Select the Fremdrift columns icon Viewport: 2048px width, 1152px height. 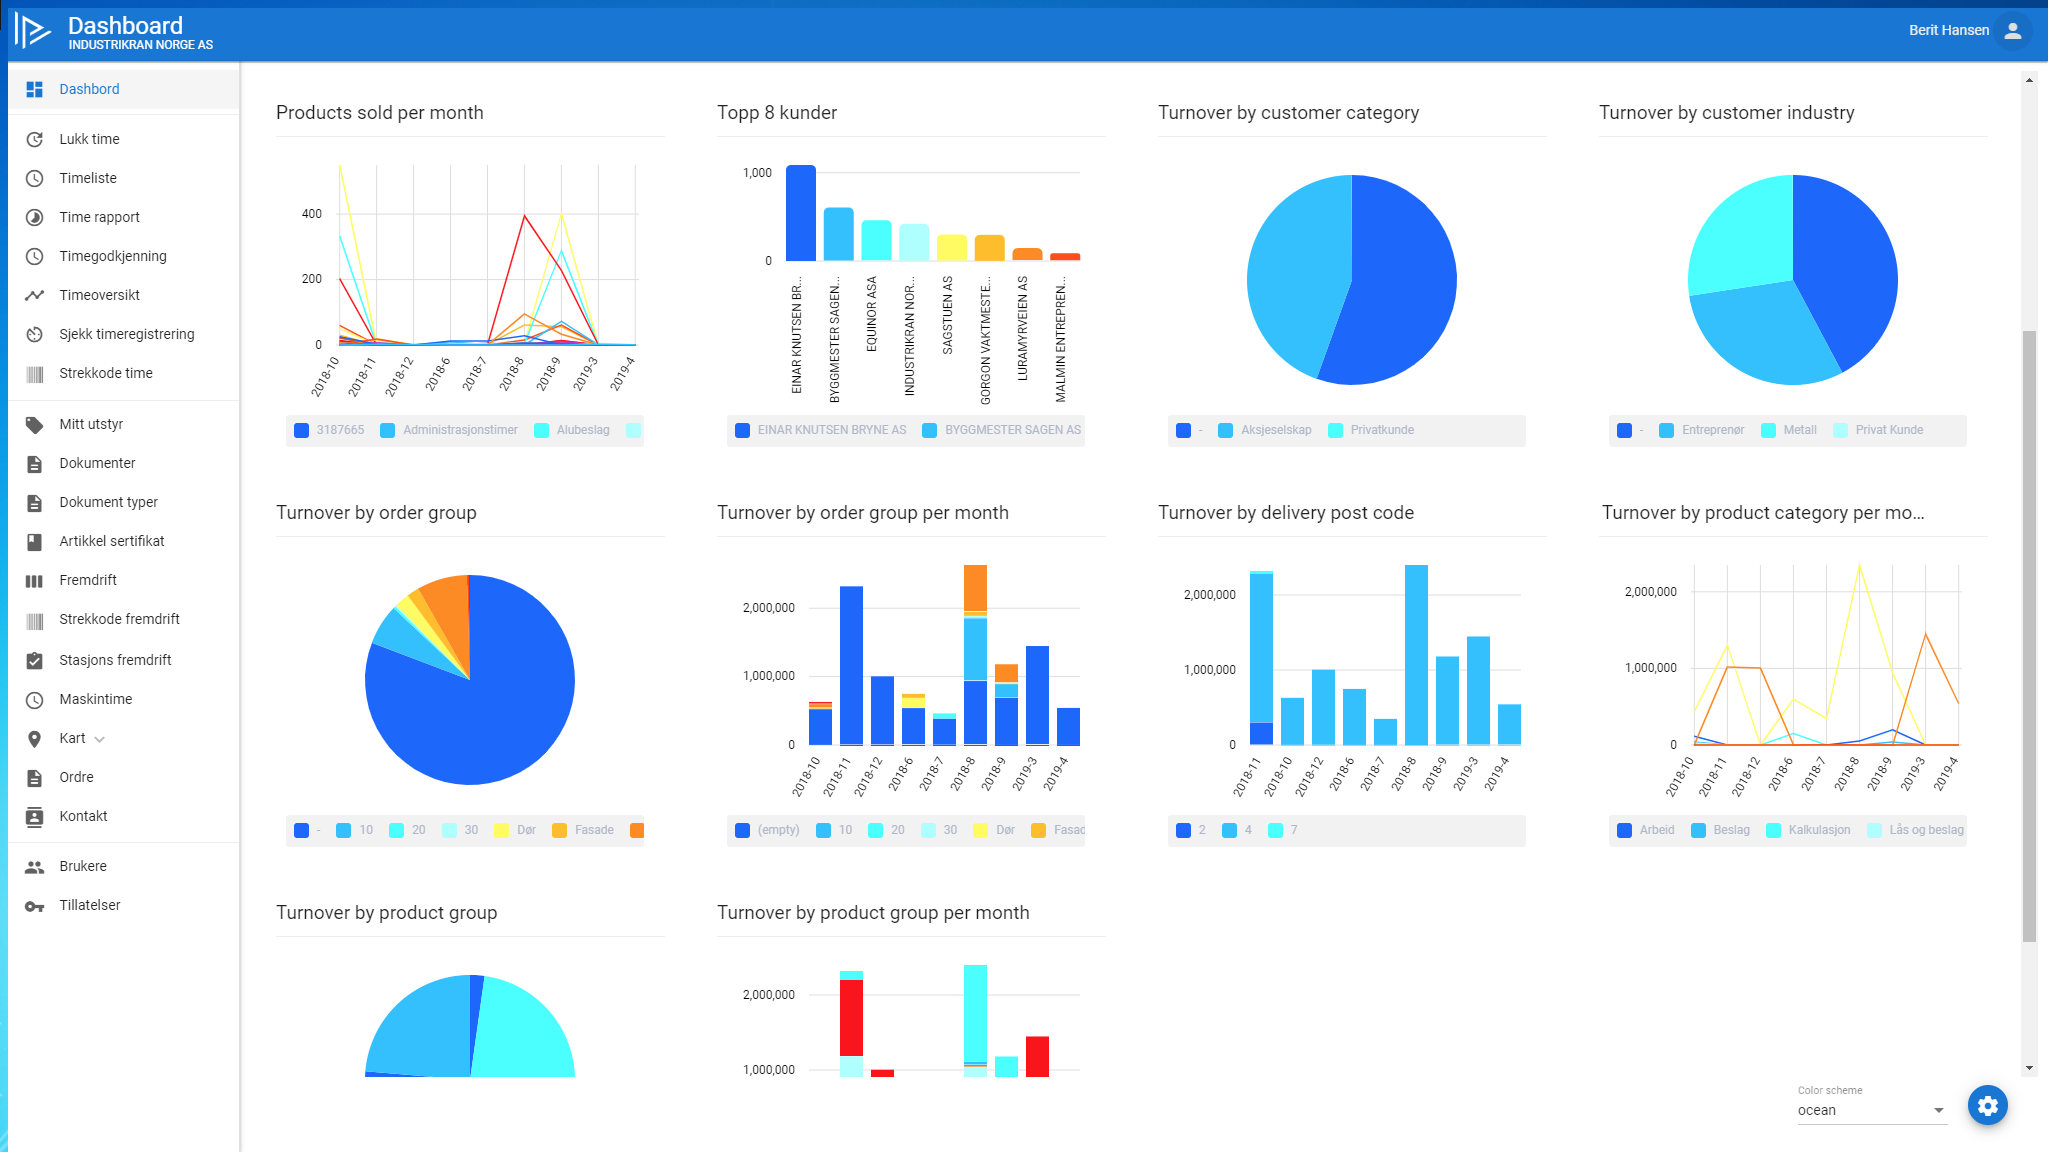pos(34,580)
